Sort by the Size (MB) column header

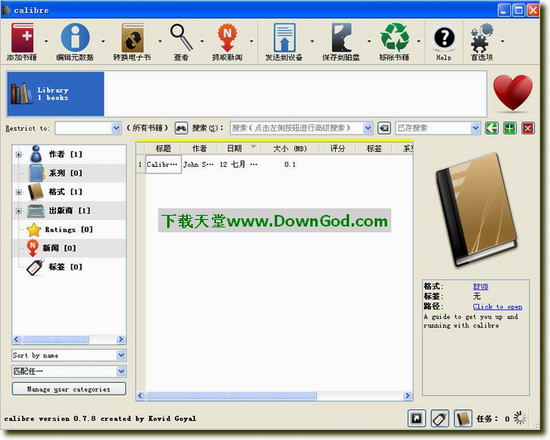(289, 149)
